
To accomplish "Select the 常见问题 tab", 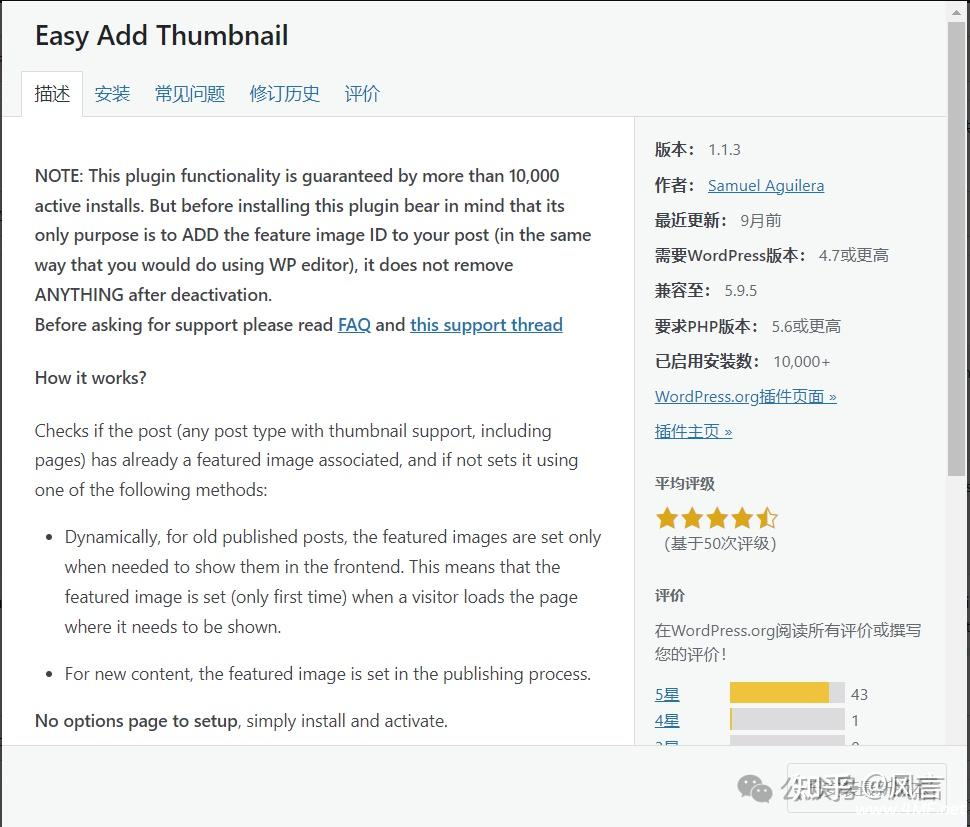I will (x=189, y=94).
